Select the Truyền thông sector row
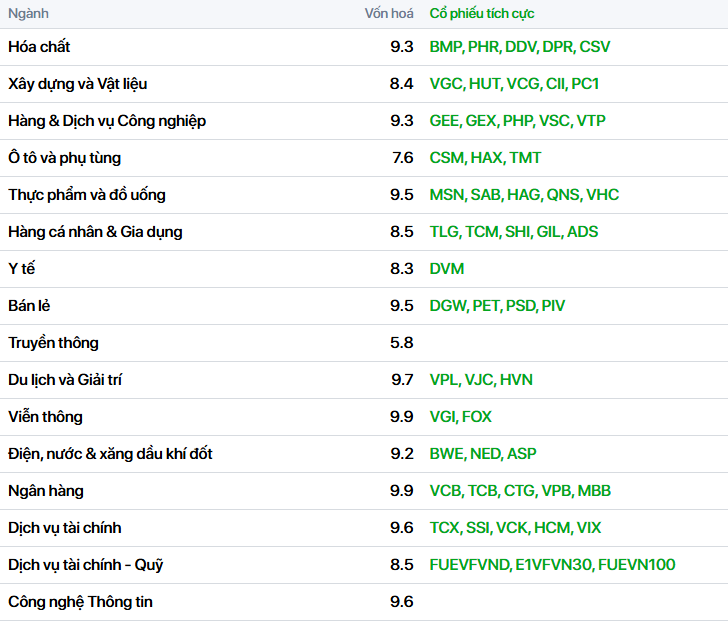 pyautogui.click(x=53, y=343)
